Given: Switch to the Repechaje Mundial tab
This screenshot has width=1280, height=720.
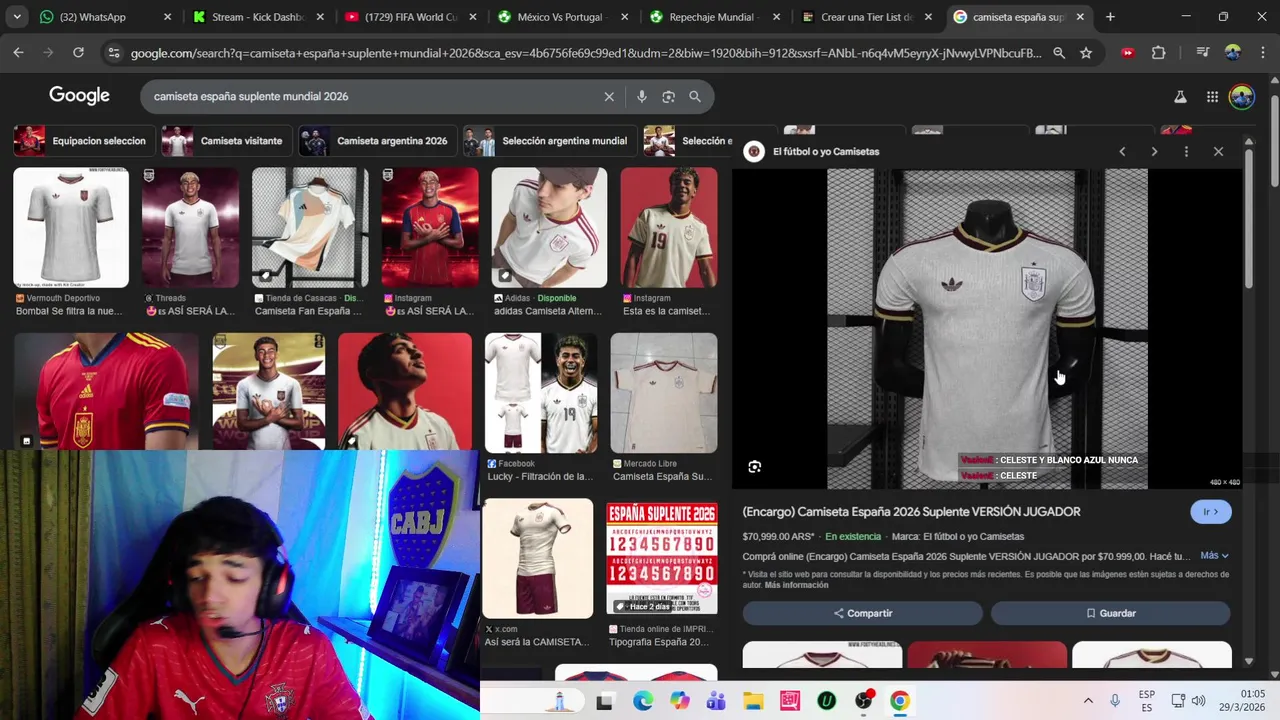Looking at the screenshot, I should tap(716, 17).
